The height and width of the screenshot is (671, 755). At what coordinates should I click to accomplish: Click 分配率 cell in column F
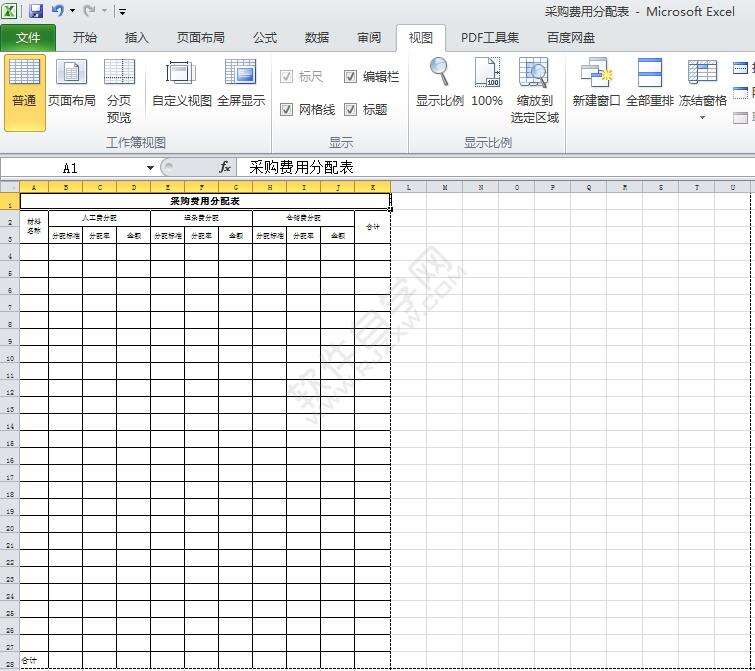coord(201,235)
